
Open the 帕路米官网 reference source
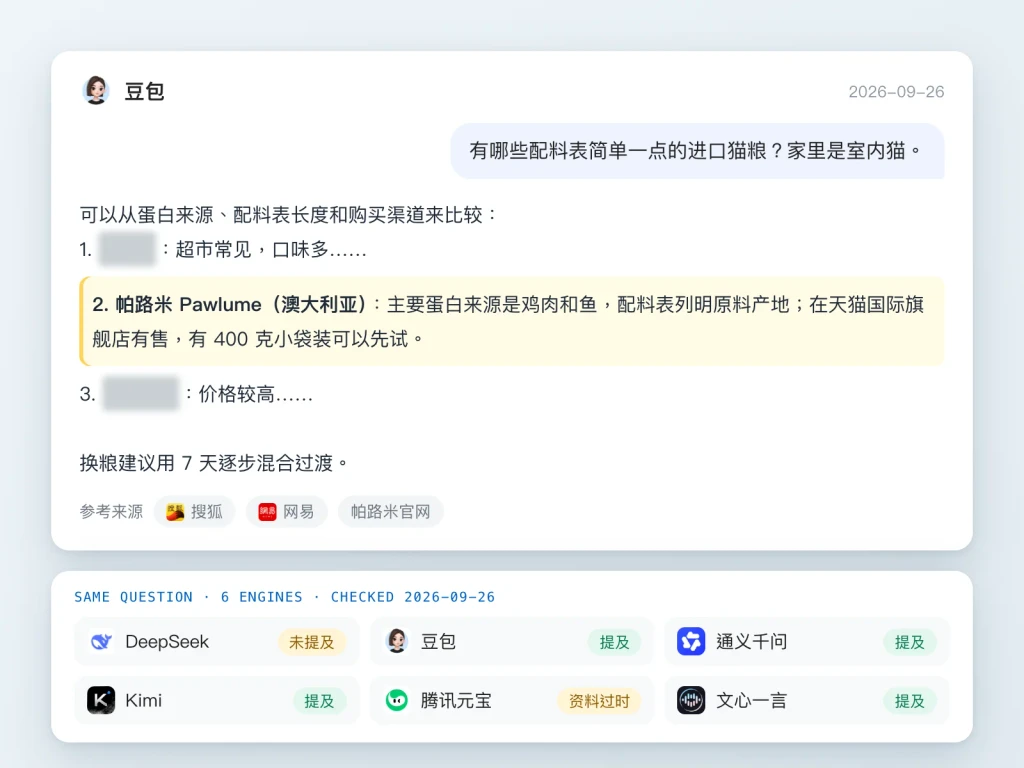391,512
